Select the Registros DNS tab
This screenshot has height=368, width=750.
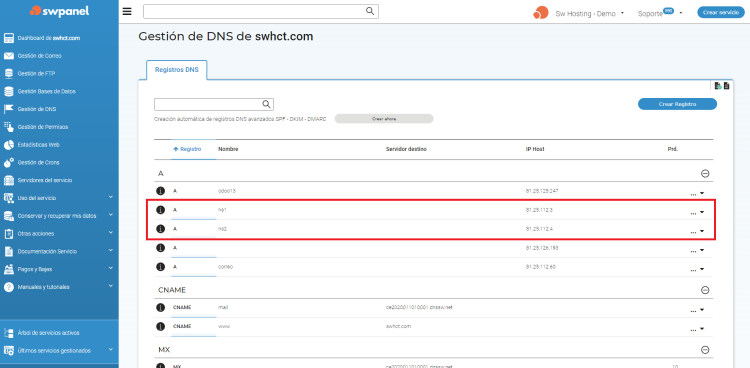tap(176, 70)
